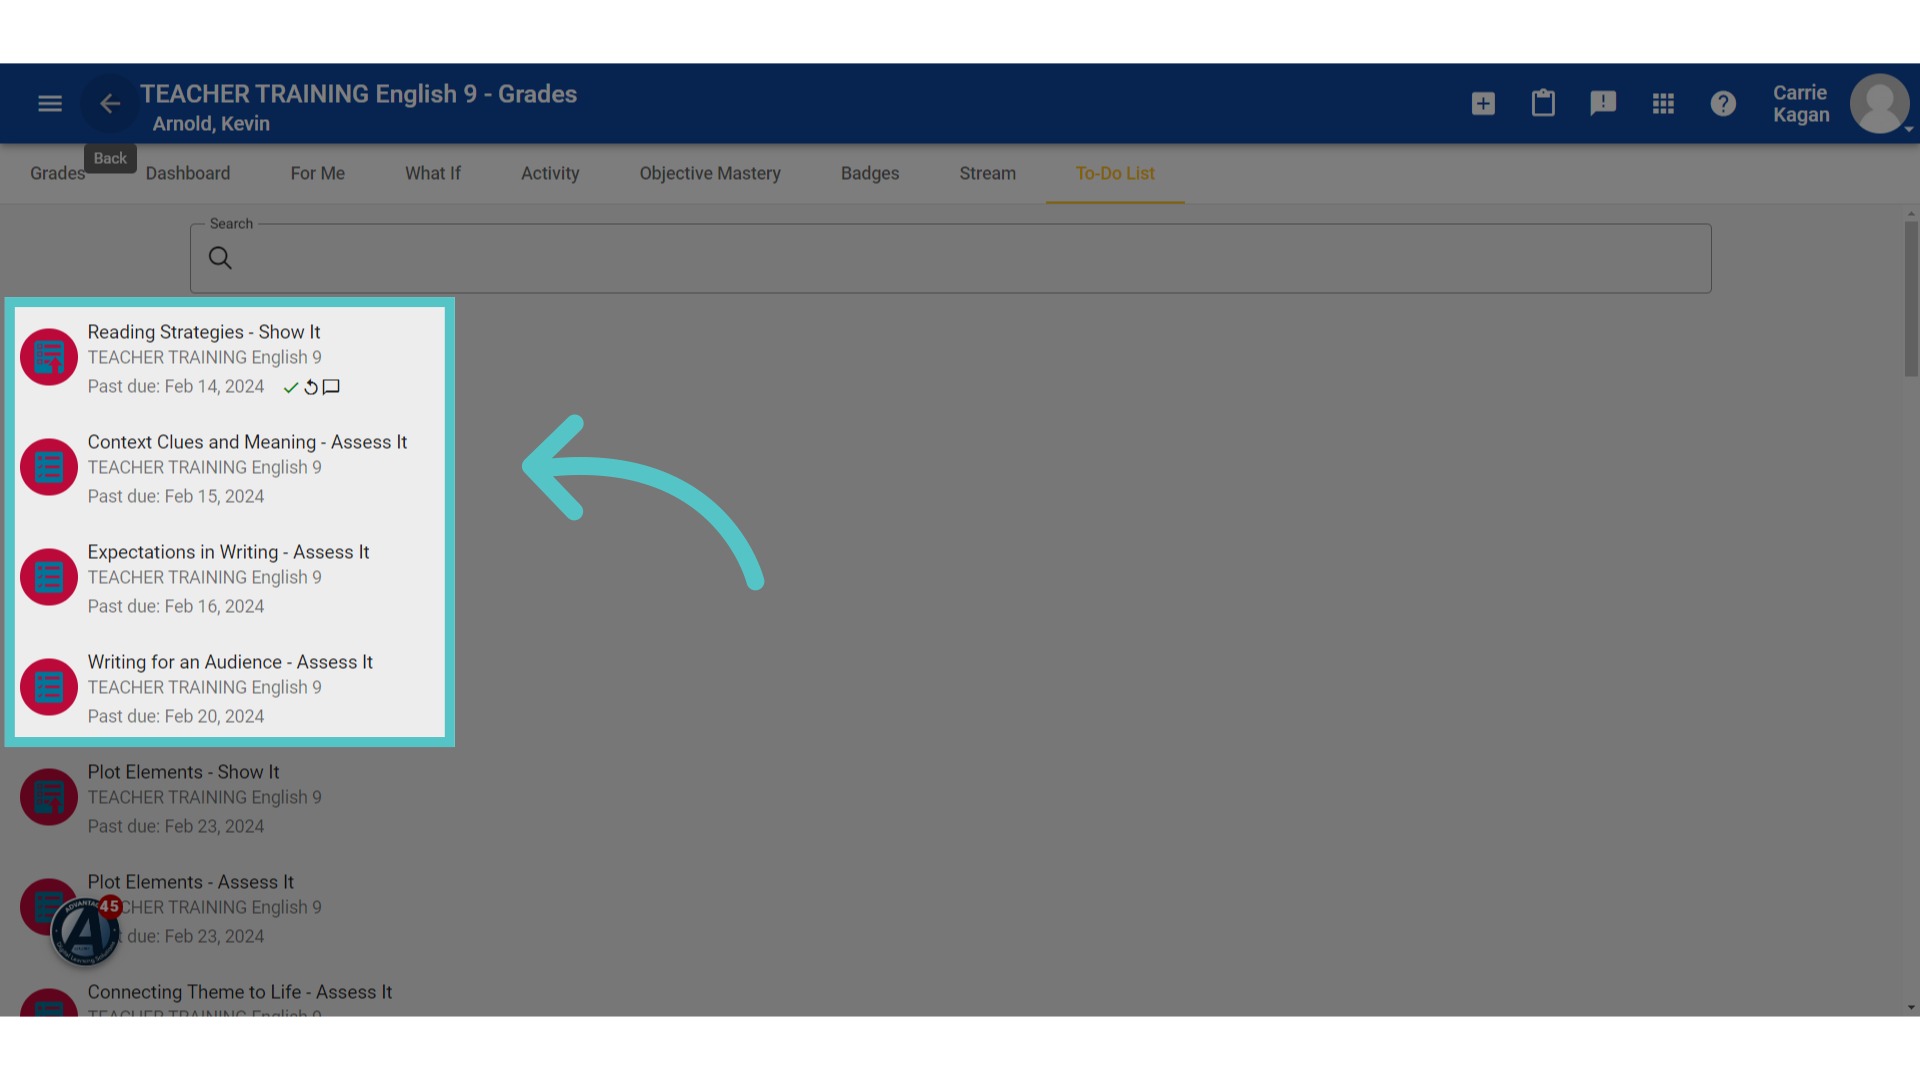Viewport: 1920px width, 1080px height.
Task: Click the retry icon on Reading Strategies item
Action: coord(311,388)
